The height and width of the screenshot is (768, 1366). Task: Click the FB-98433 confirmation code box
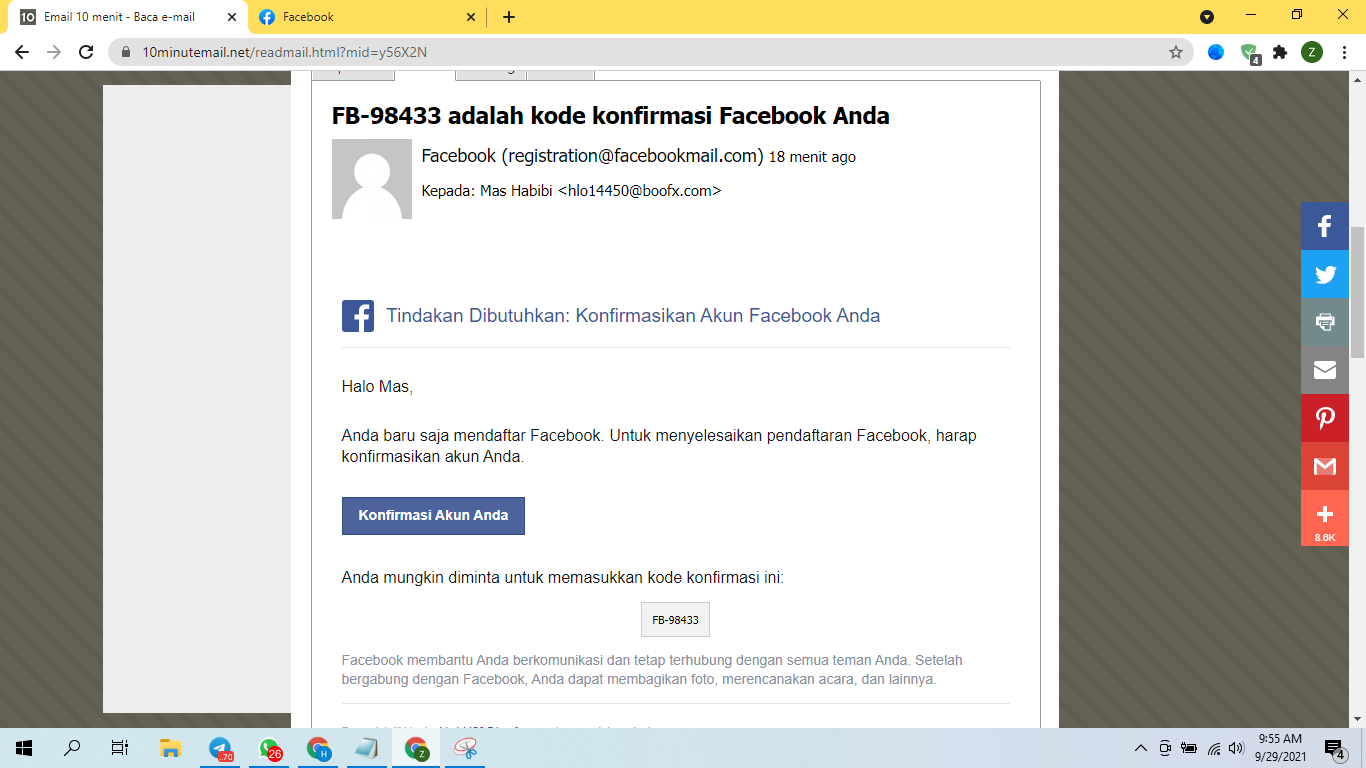point(675,620)
